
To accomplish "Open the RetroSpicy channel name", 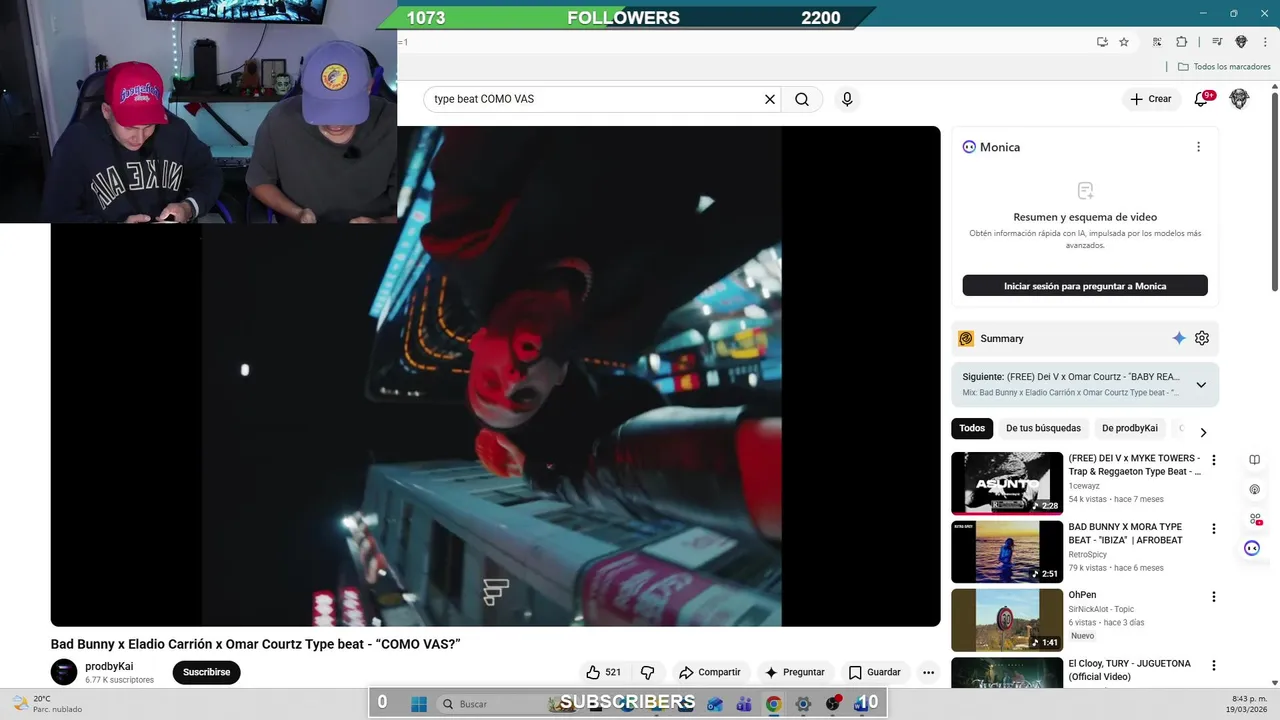I will click(1089, 554).
